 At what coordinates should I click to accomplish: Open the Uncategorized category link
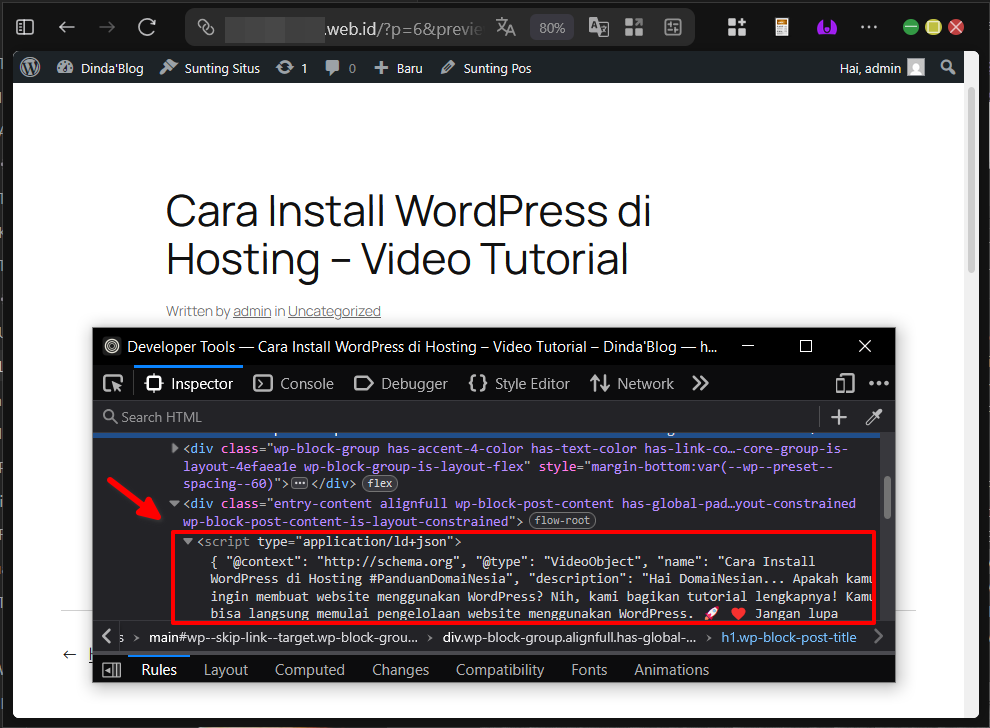pyautogui.click(x=334, y=311)
